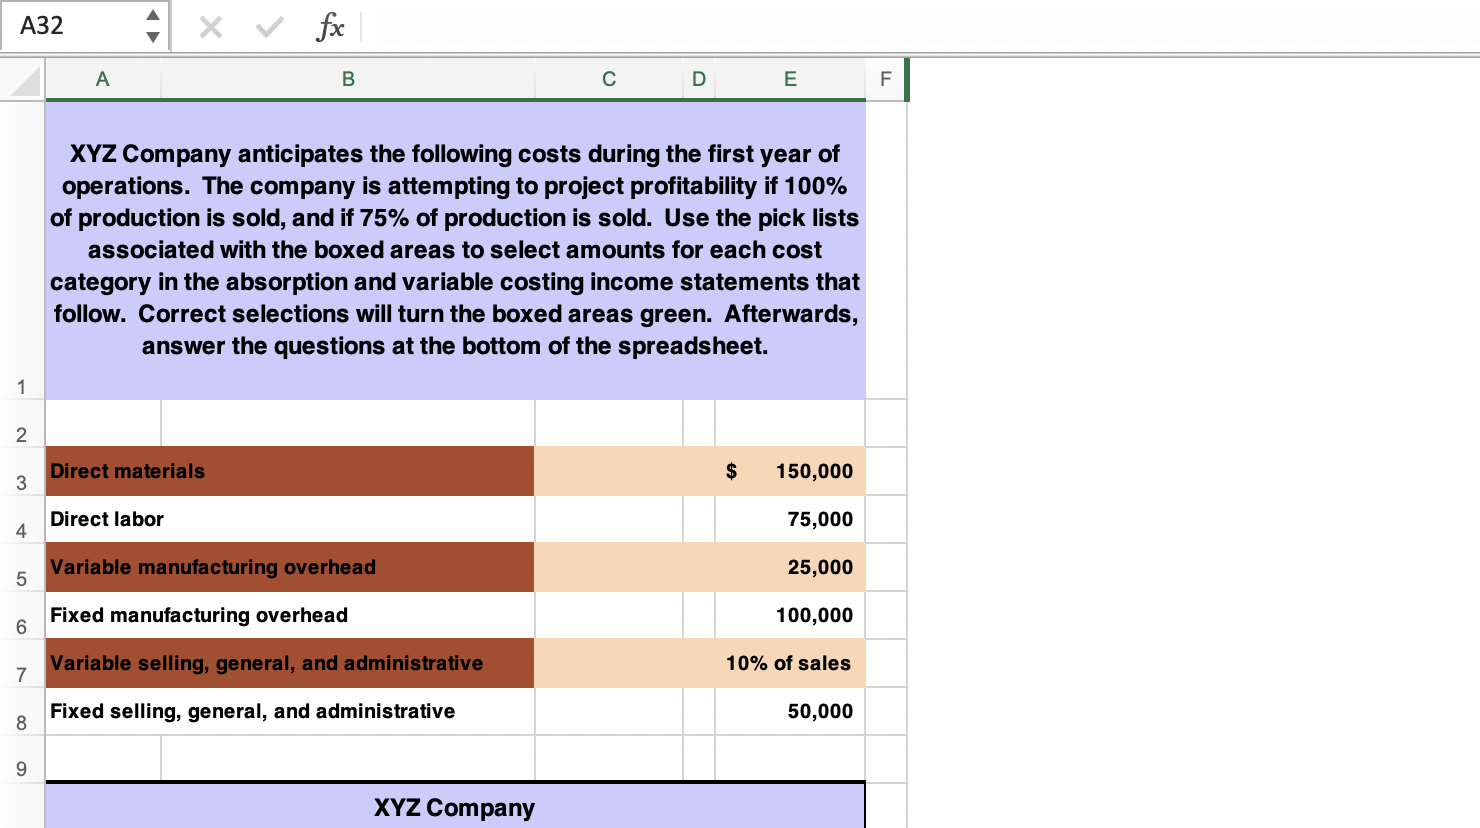Select column header F
Viewport: 1480px width, 828px height.
click(884, 79)
